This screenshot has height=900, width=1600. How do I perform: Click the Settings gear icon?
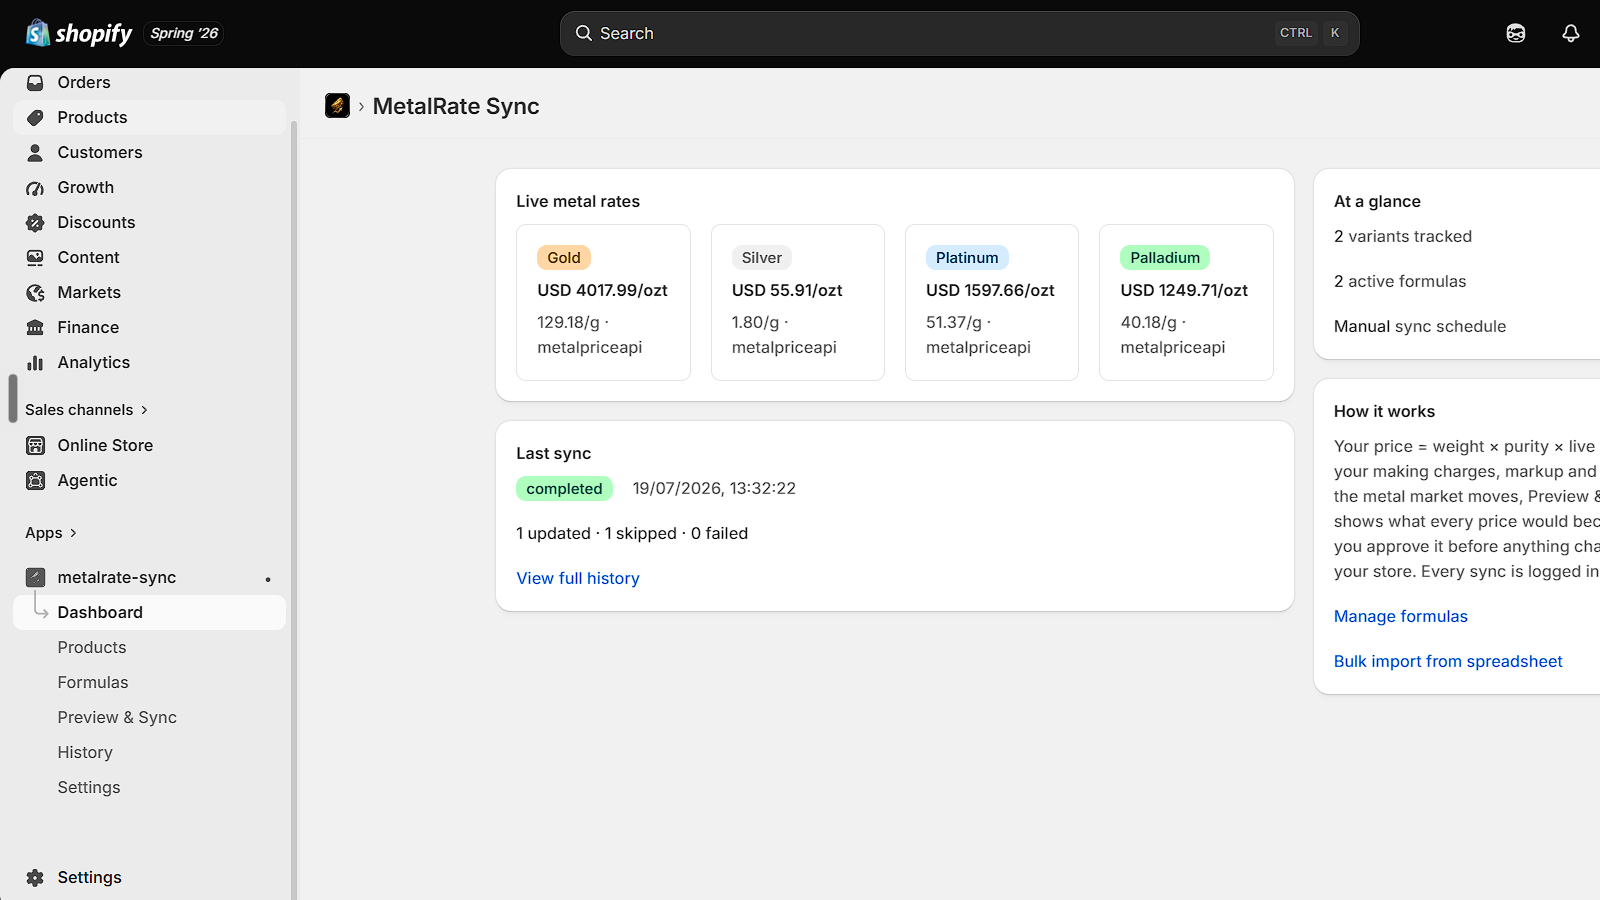(x=35, y=878)
